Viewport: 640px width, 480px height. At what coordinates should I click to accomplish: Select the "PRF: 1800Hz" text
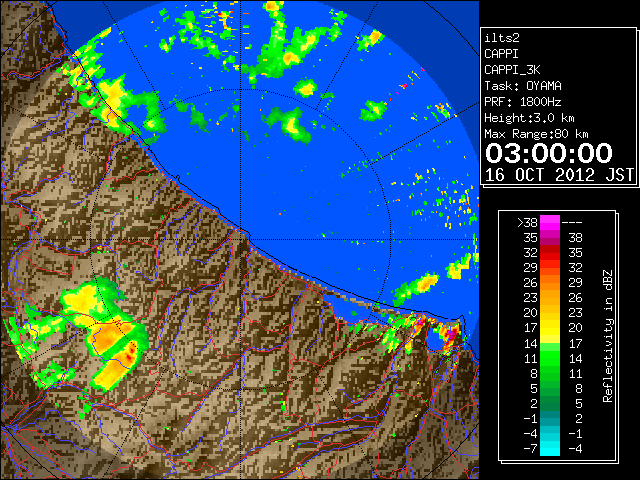(x=523, y=102)
